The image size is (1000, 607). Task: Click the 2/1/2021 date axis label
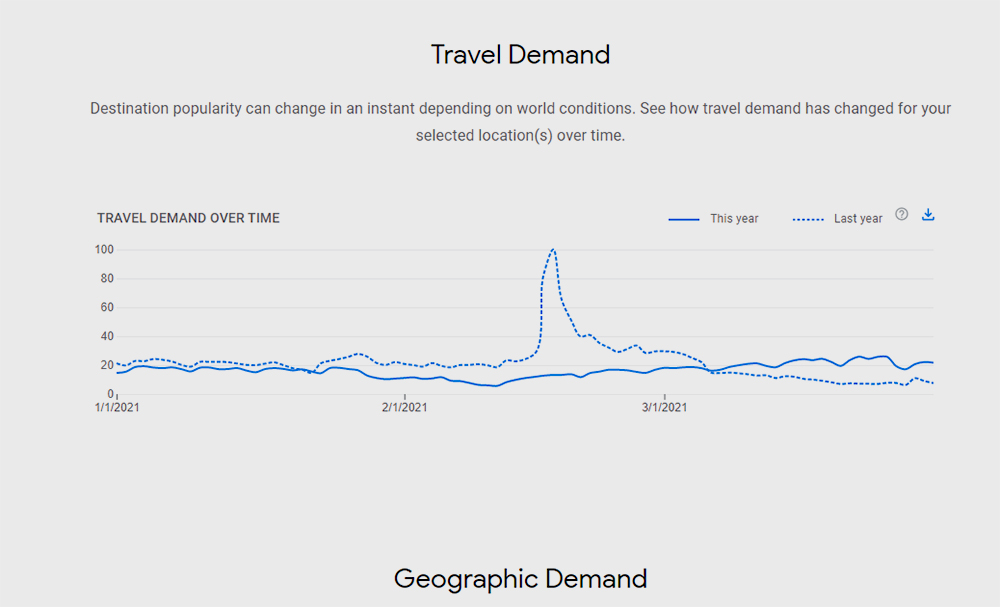tap(405, 407)
